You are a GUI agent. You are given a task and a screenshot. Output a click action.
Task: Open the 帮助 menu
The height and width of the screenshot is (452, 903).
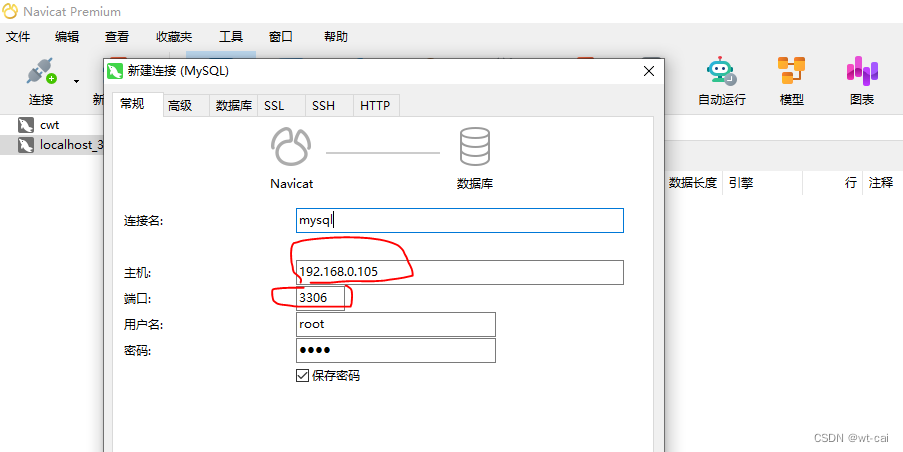[x=336, y=37]
